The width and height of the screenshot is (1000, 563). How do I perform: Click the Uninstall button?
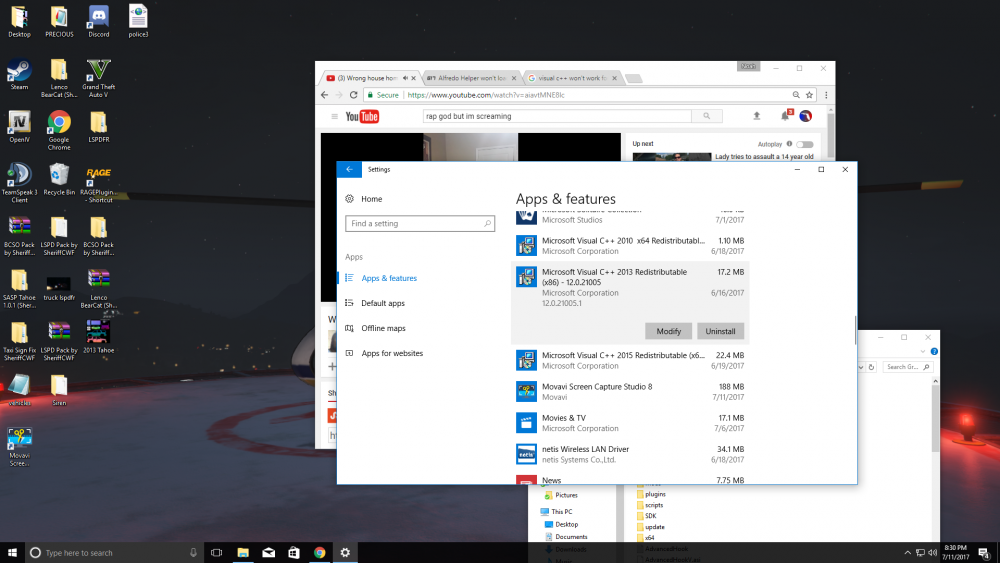pyautogui.click(x=720, y=331)
